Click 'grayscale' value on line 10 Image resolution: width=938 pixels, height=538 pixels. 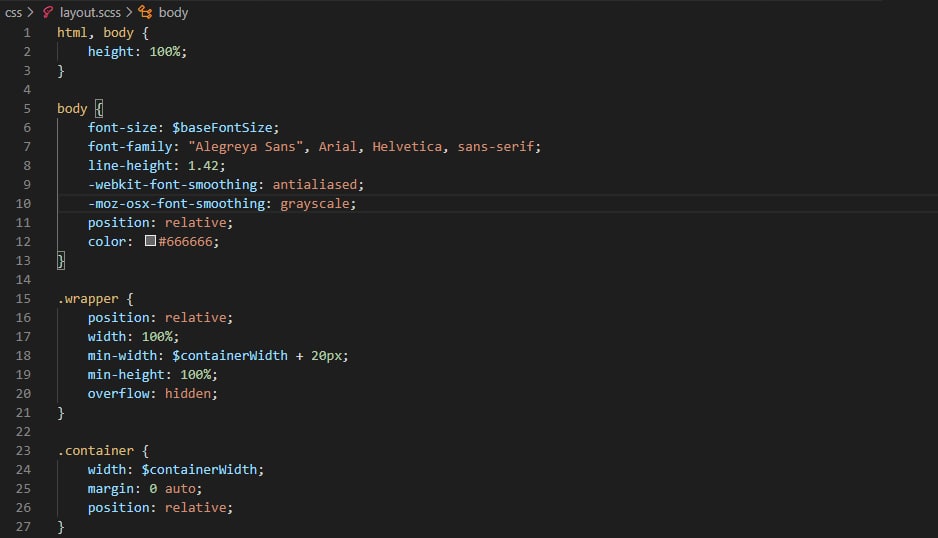point(315,204)
